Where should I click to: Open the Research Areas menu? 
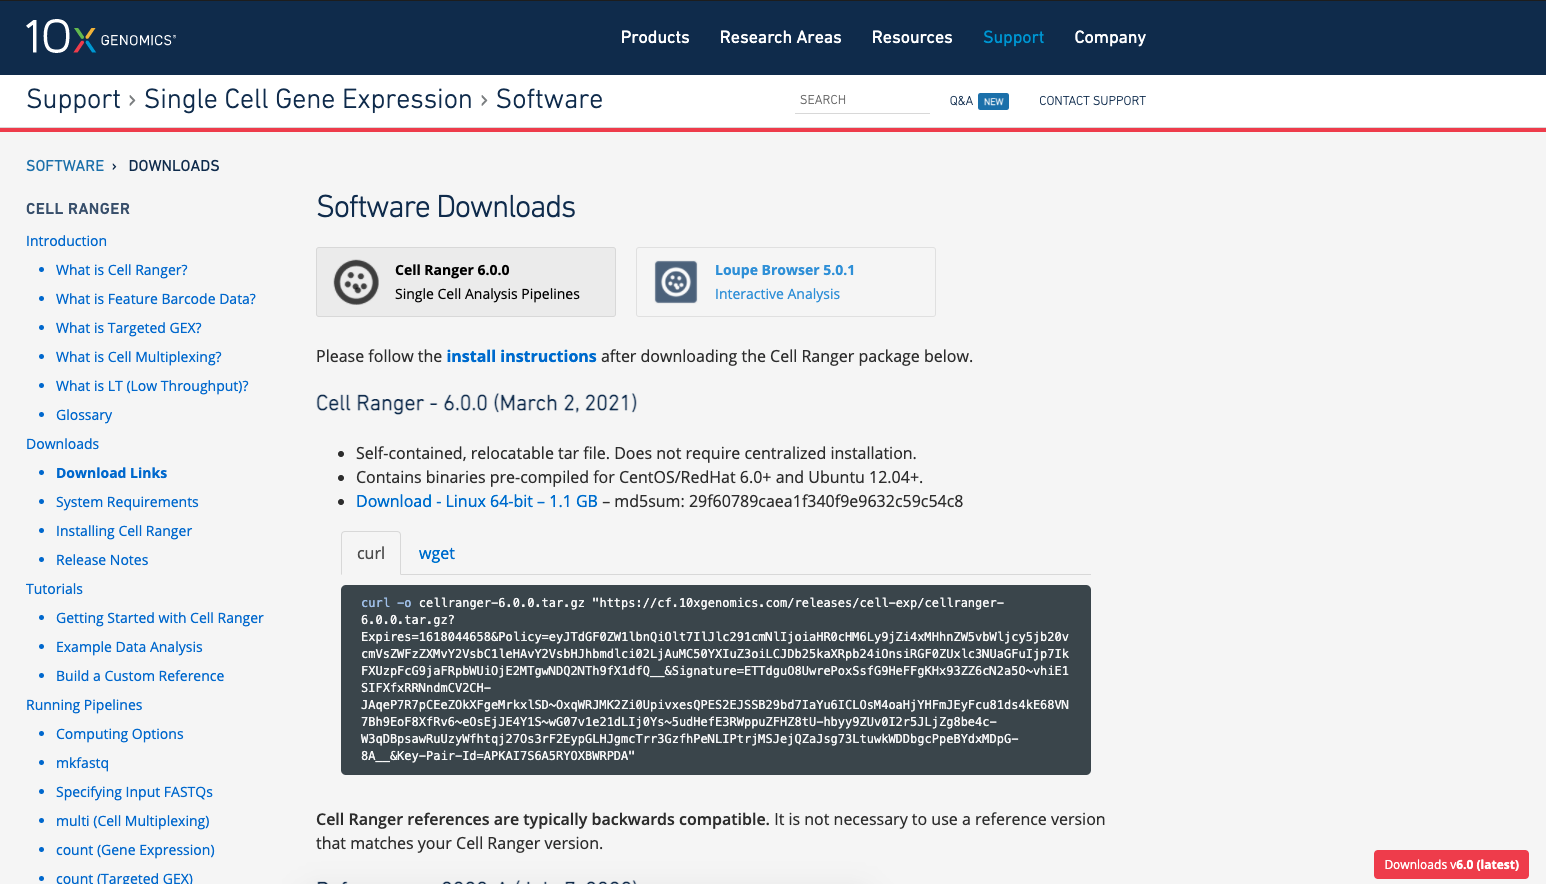(781, 37)
